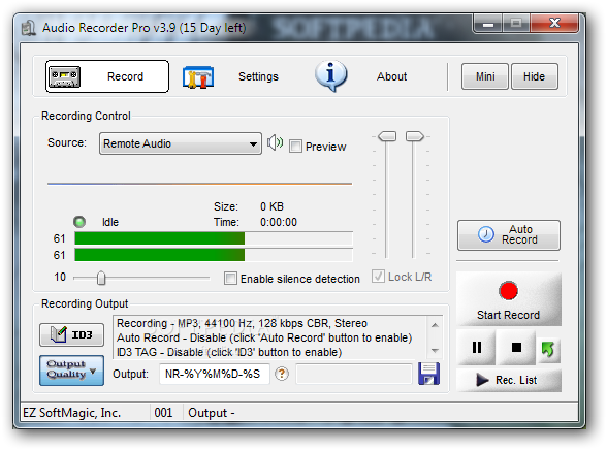Open Auto Record scheduler
Screen dimensions: 607x450
(509, 235)
